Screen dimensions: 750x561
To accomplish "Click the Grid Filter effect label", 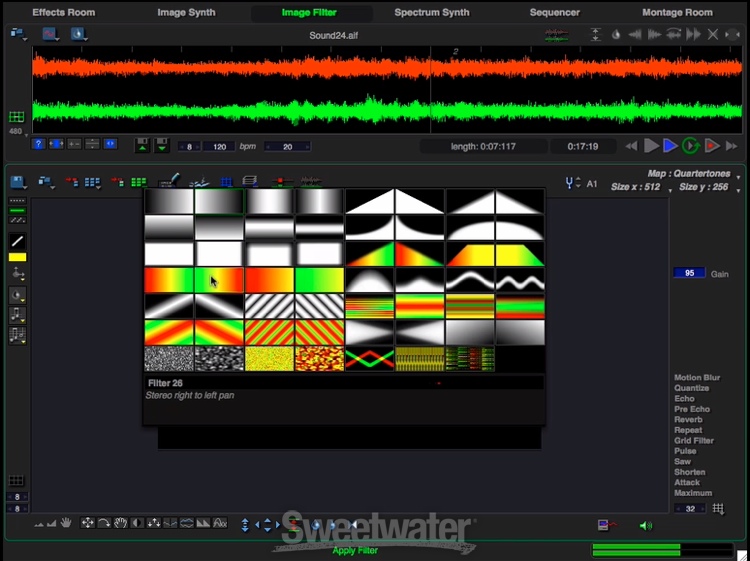I will point(694,441).
